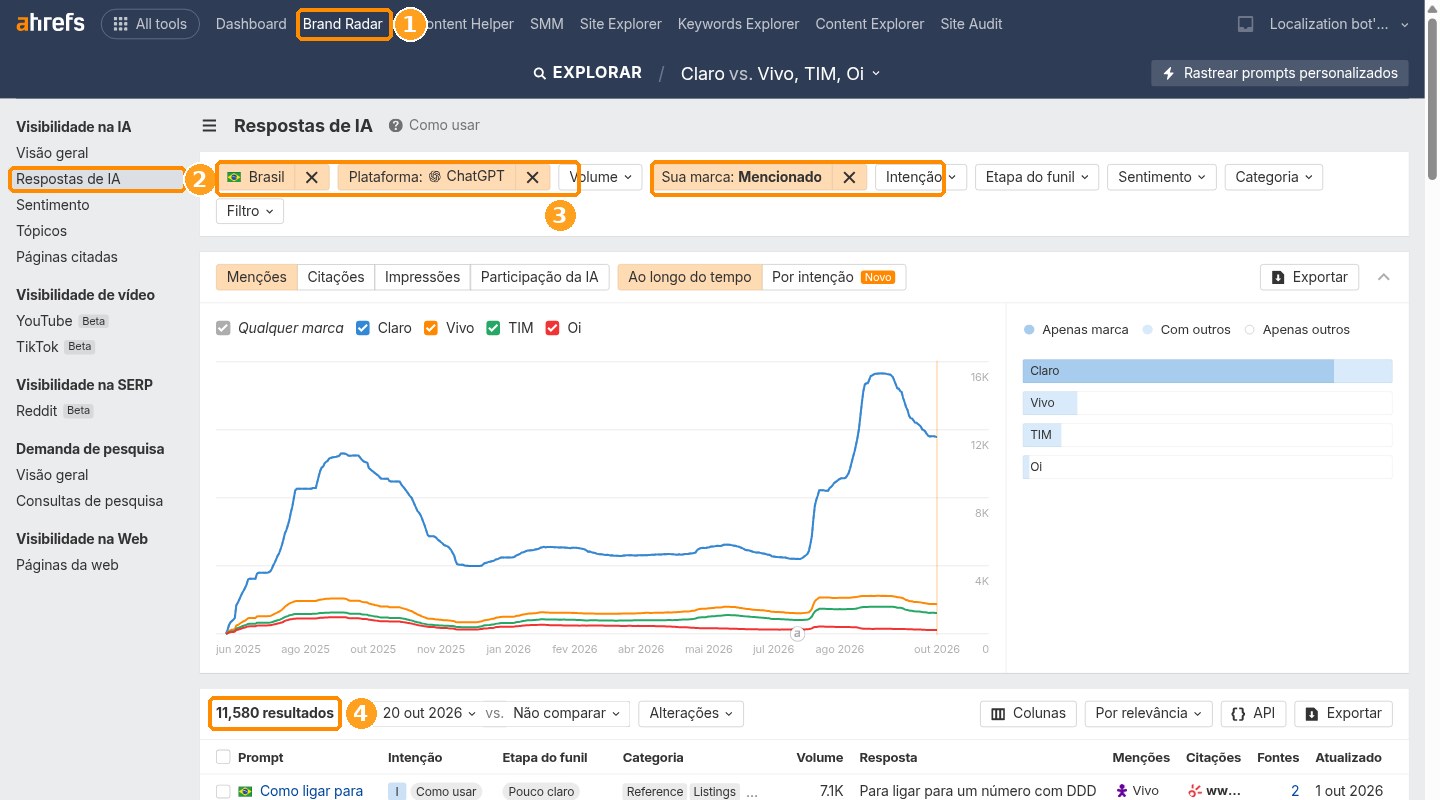Click the API button
This screenshot has width=1440, height=800.
(x=1253, y=713)
